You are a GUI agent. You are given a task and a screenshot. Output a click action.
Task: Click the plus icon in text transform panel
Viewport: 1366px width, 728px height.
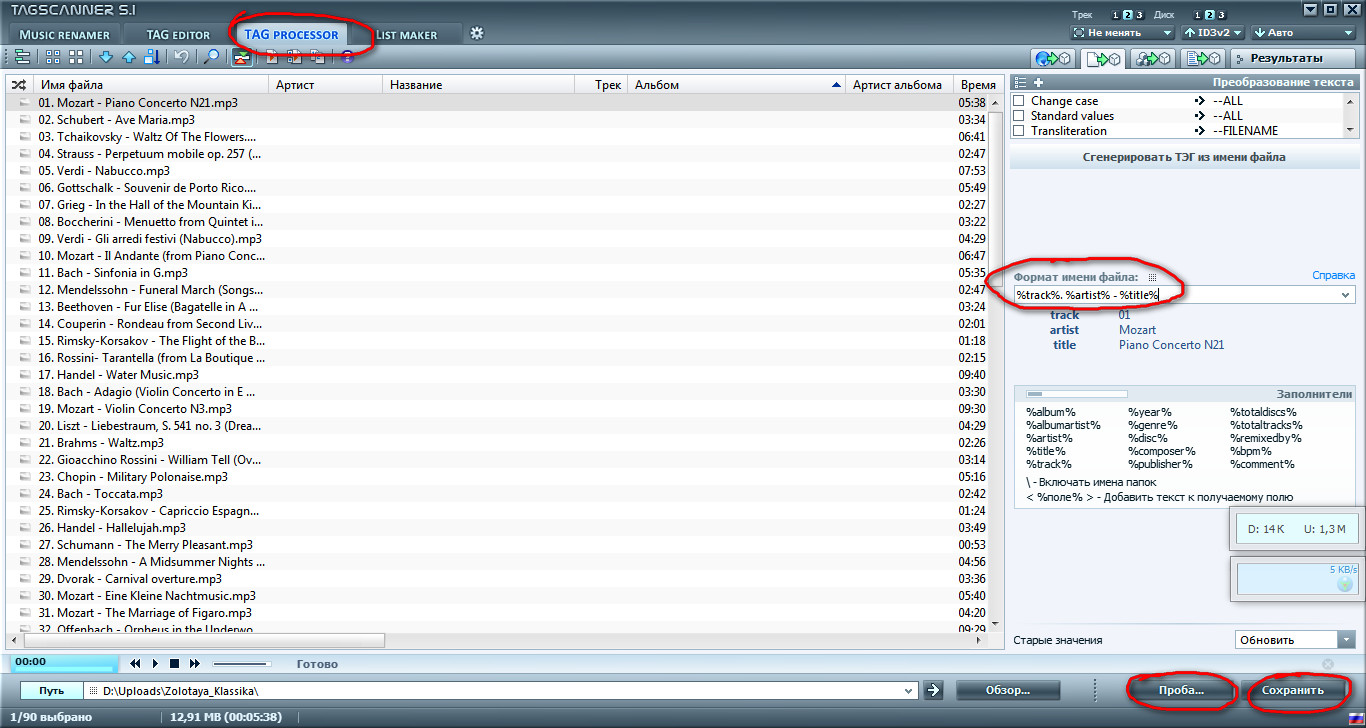pos(1038,83)
